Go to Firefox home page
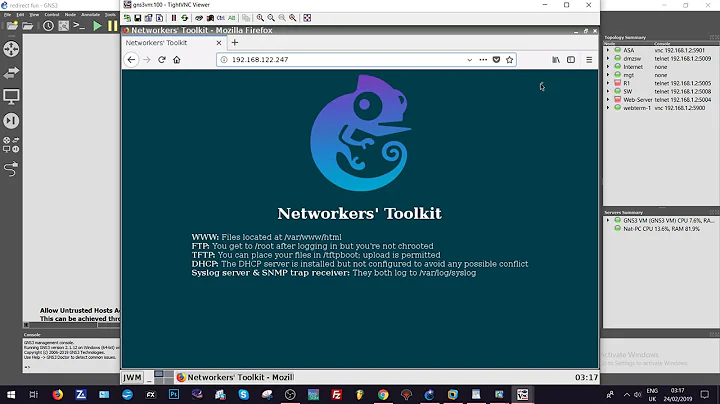 coord(177,60)
